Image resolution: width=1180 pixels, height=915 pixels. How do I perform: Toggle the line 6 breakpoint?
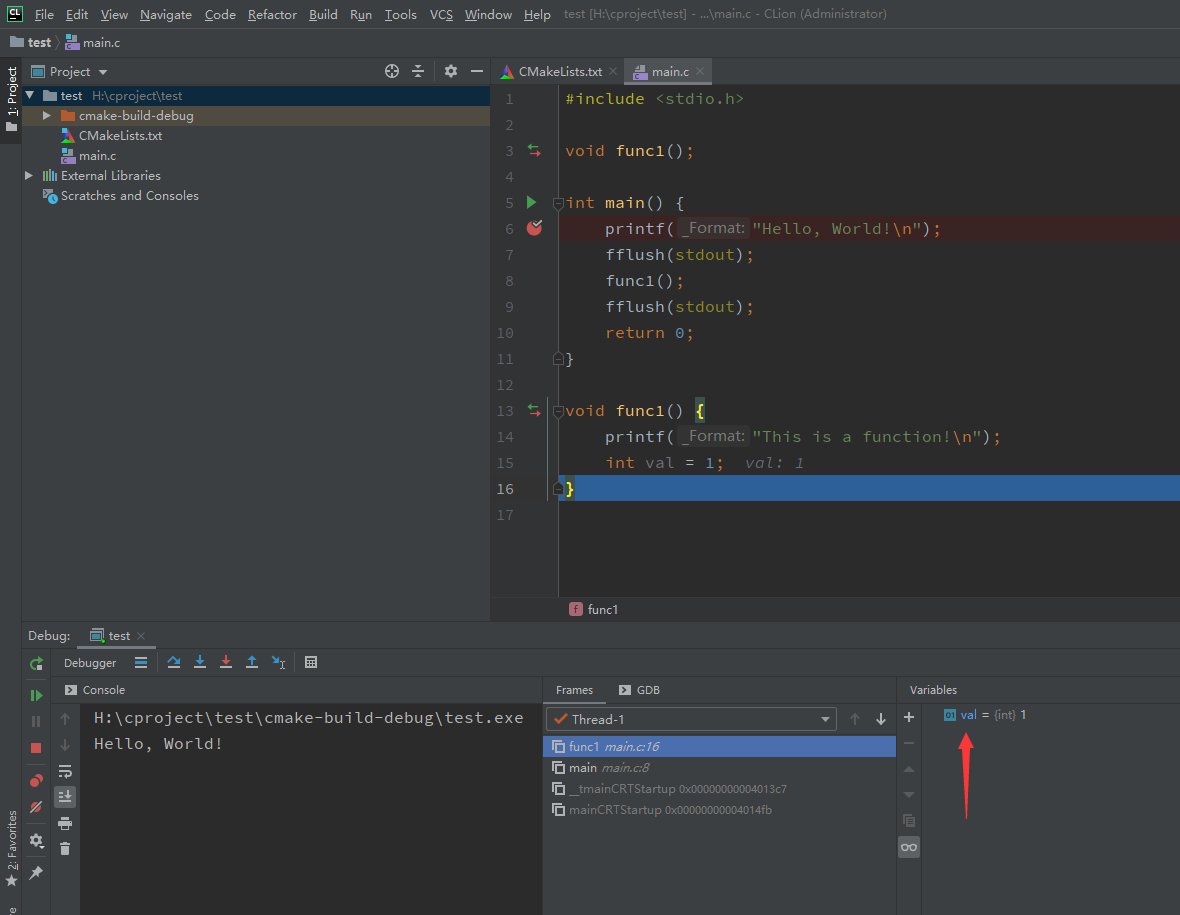pos(535,228)
